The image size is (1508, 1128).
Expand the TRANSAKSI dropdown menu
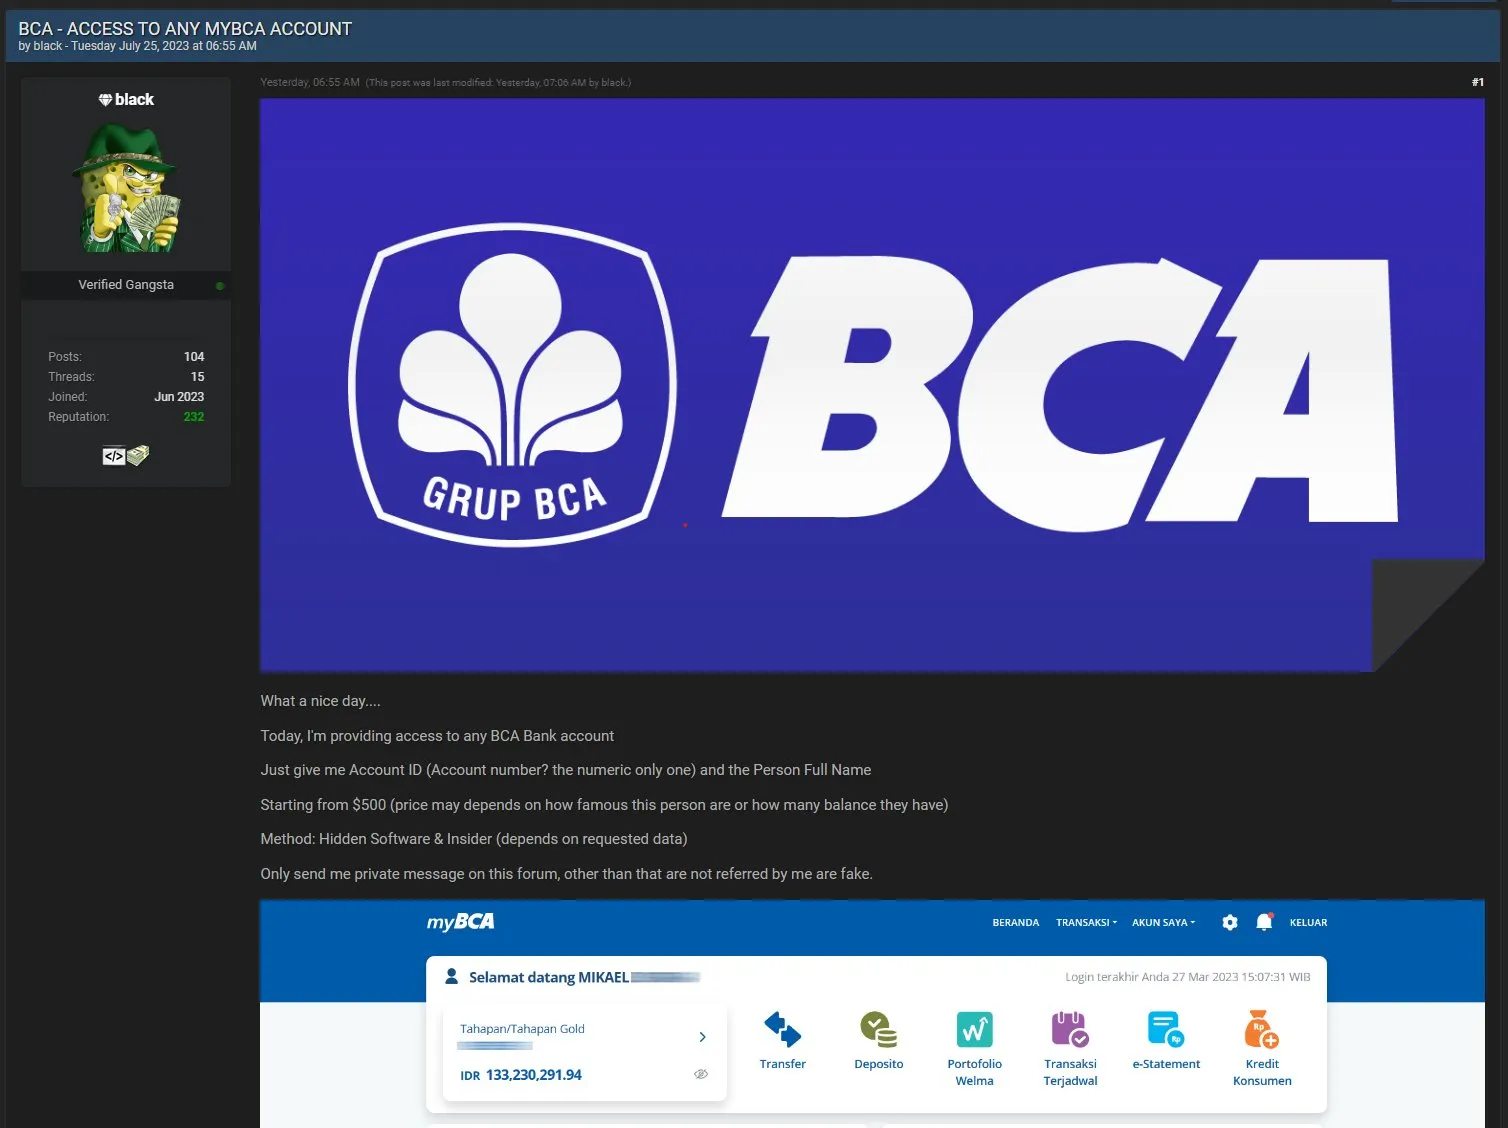click(1086, 923)
